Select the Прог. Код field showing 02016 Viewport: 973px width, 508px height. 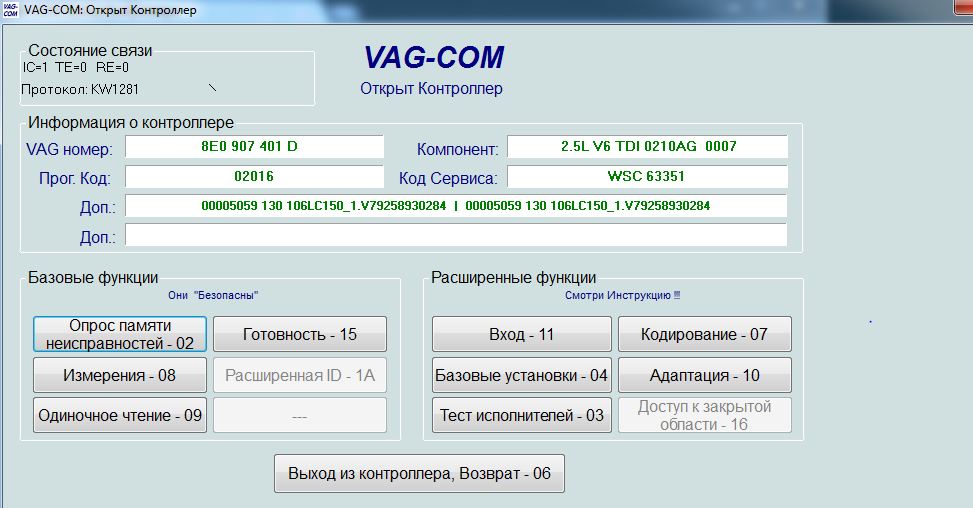click(254, 176)
